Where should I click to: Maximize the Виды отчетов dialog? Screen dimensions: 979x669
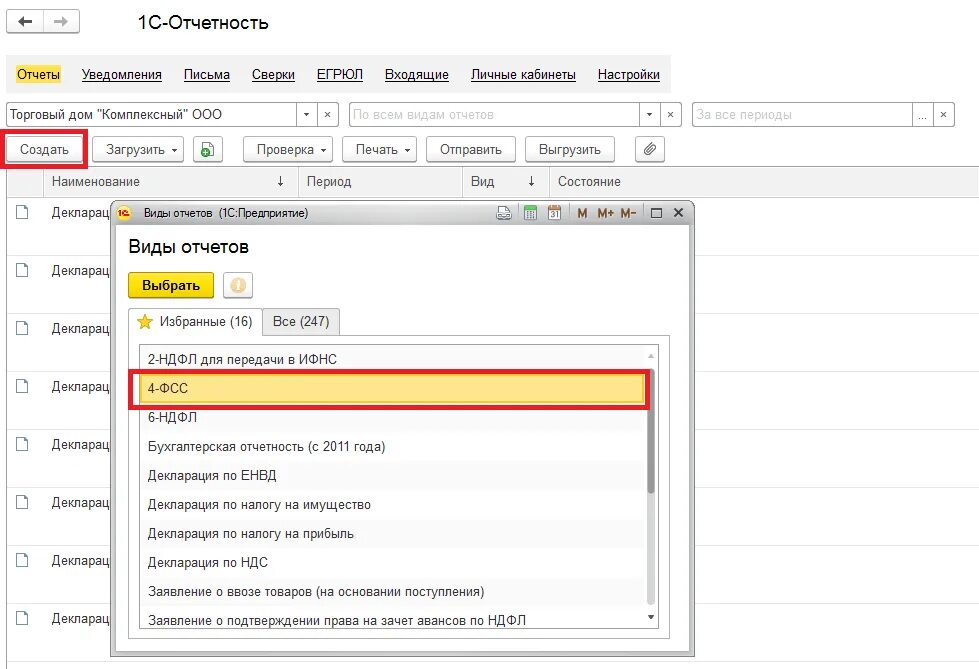click(x=656, y=213)
